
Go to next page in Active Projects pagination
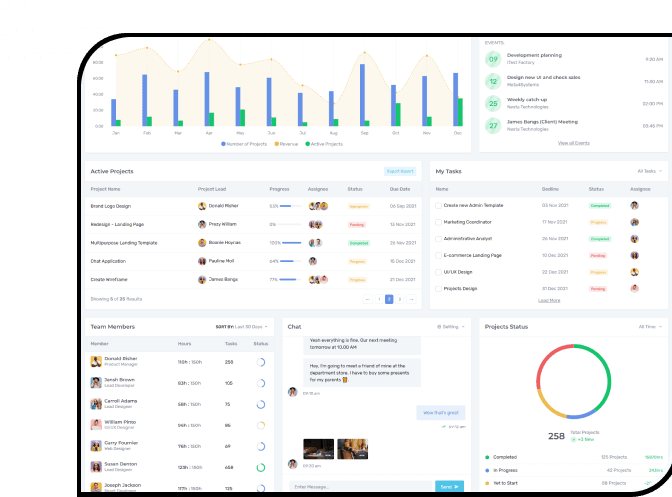411,299
